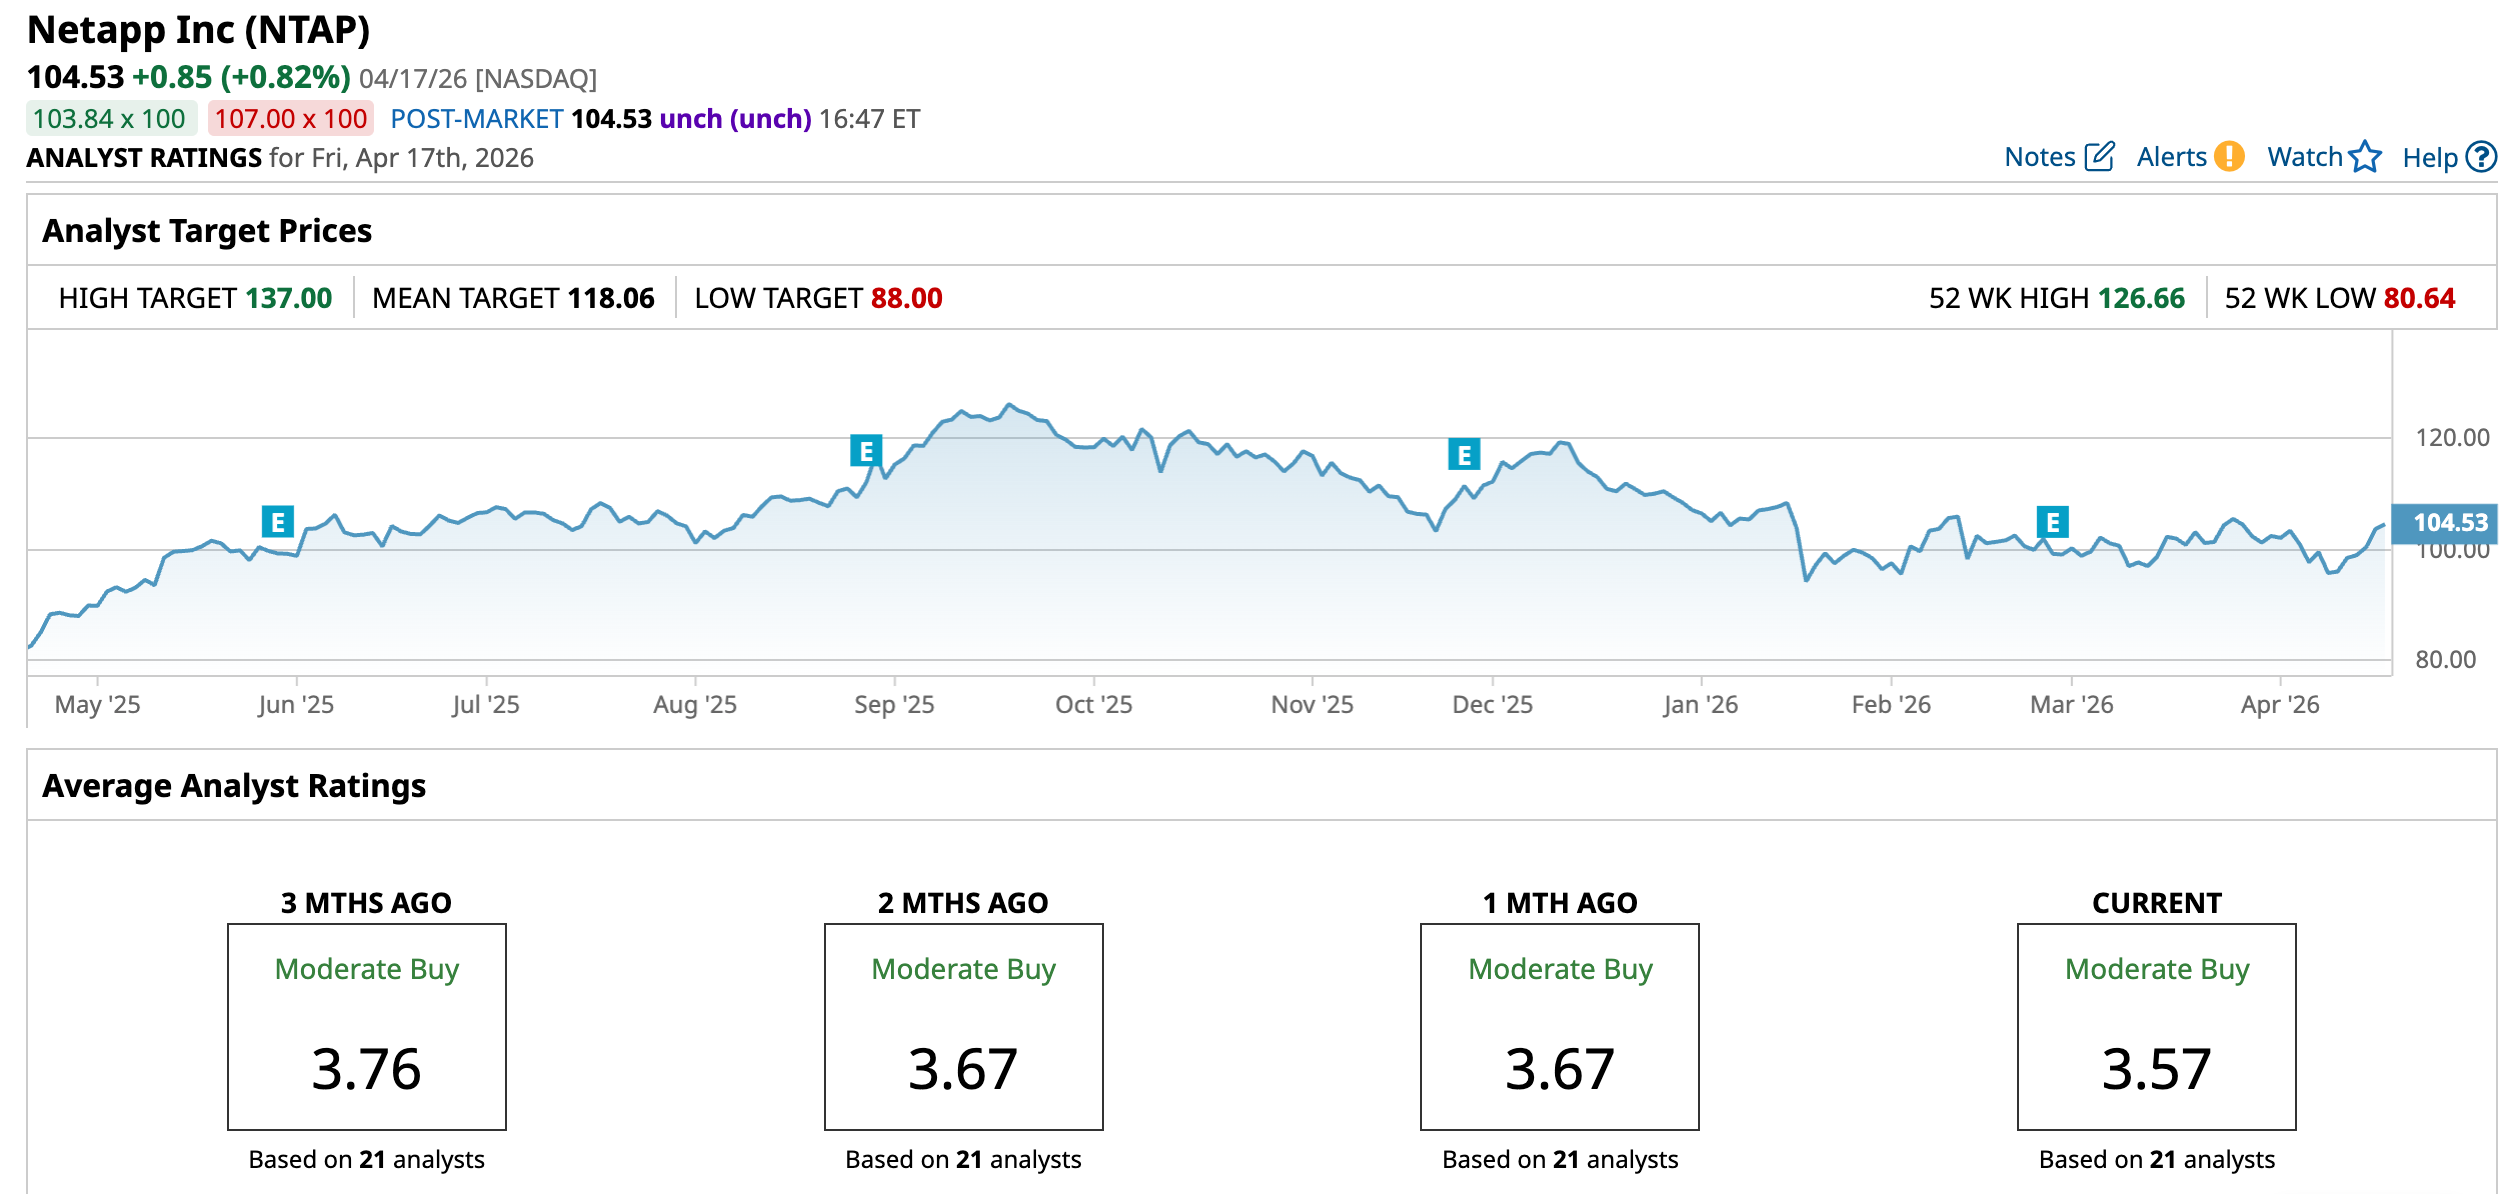Select the 1 MTH AGO rating box
This screenshot has width=2510, height=1194.
[x=1559, y=1027]
